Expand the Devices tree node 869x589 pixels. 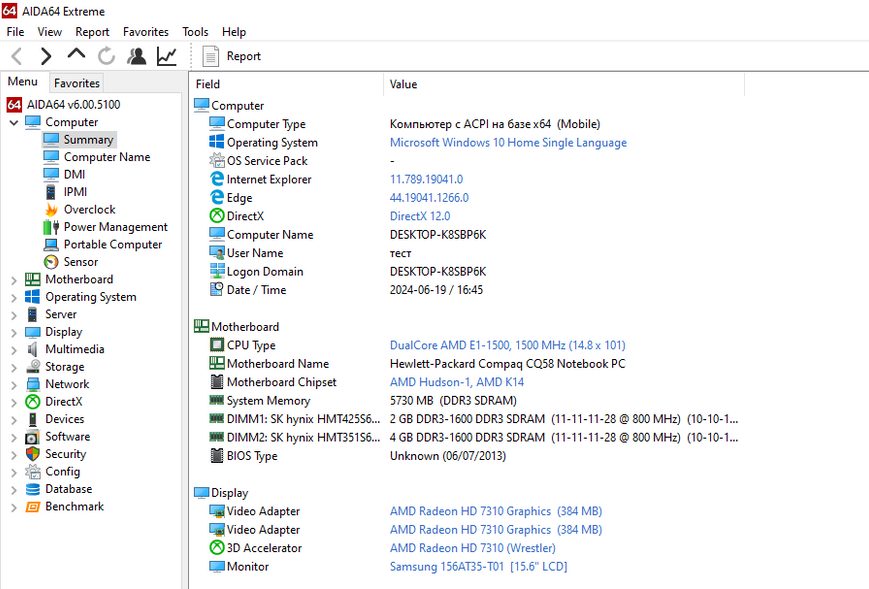point(14,420)
